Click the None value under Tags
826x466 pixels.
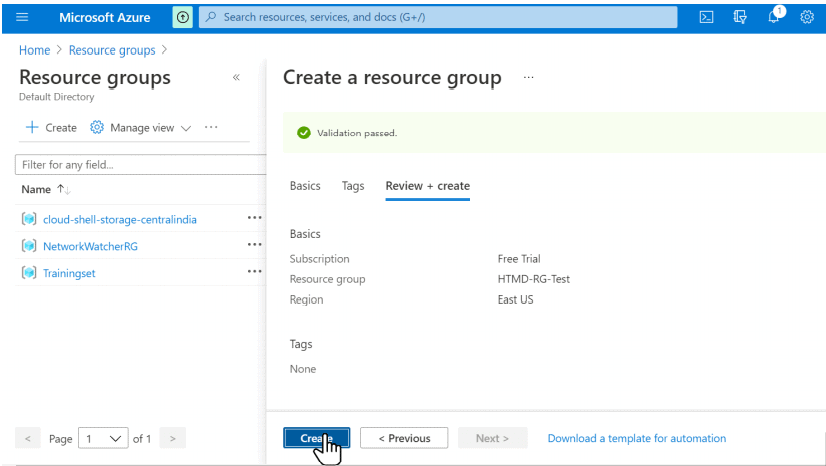[x=303, y=369]
